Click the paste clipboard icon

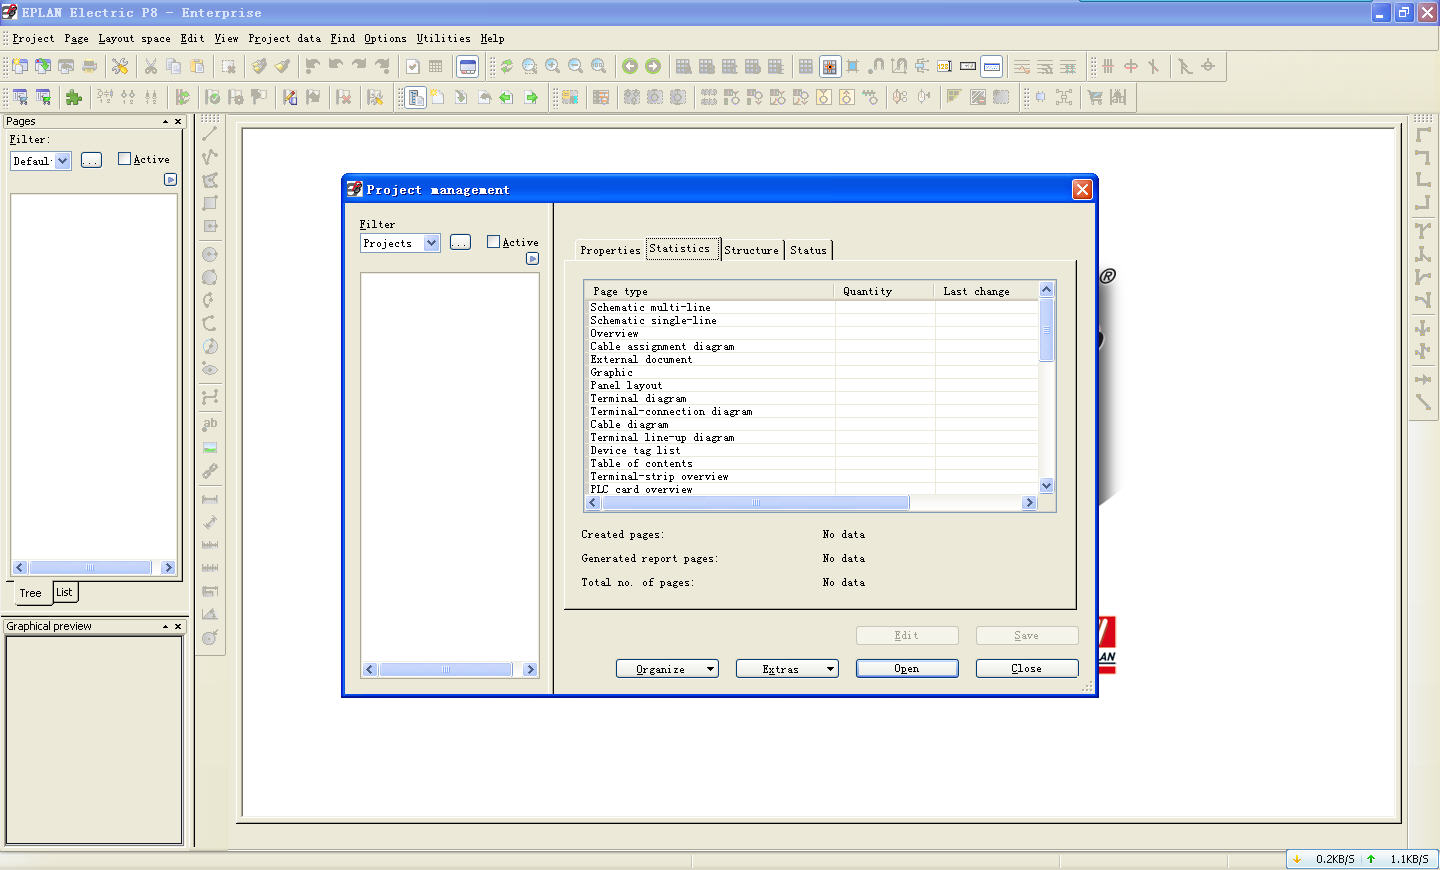point(197,66)
